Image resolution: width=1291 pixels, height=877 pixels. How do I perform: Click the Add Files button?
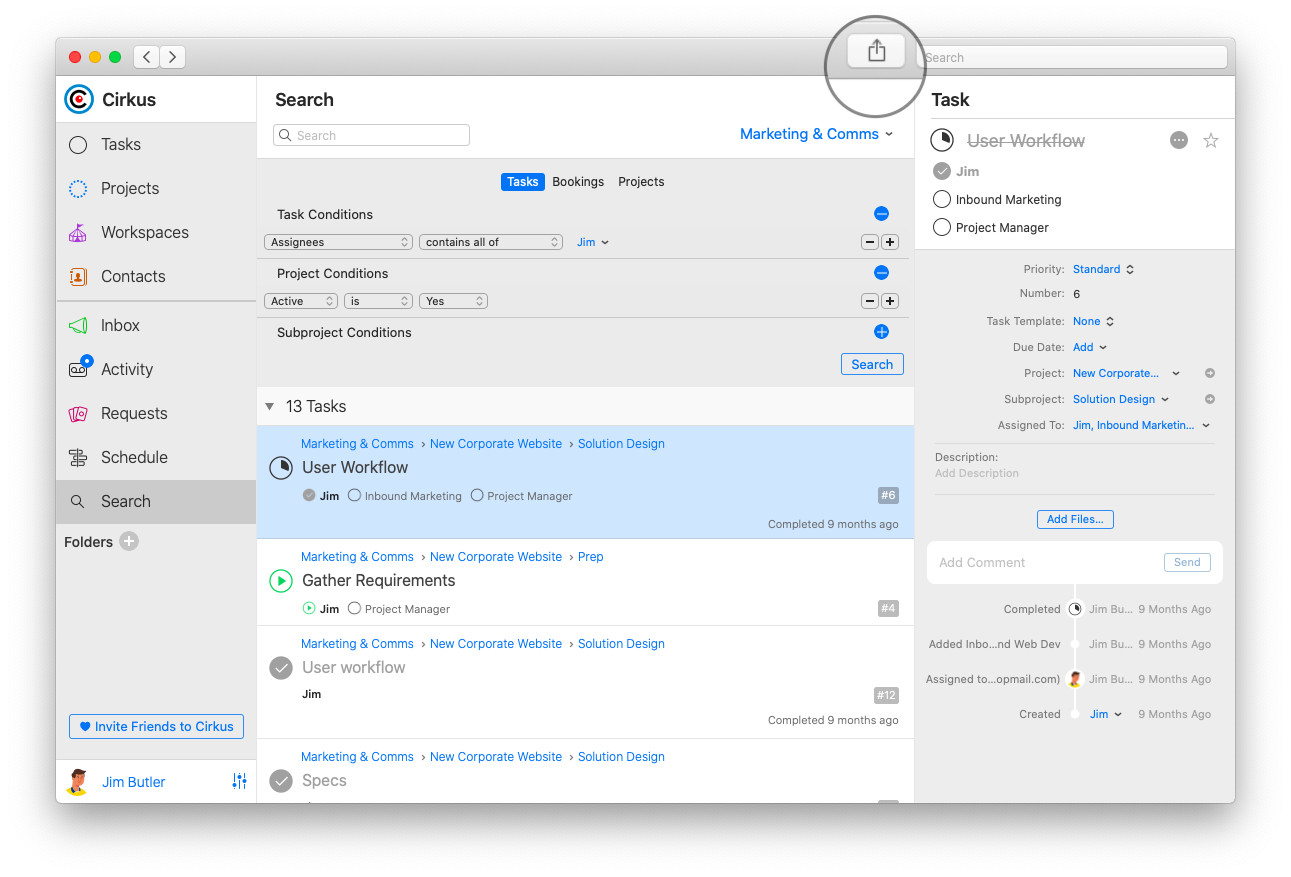[x=1075, y=519]
